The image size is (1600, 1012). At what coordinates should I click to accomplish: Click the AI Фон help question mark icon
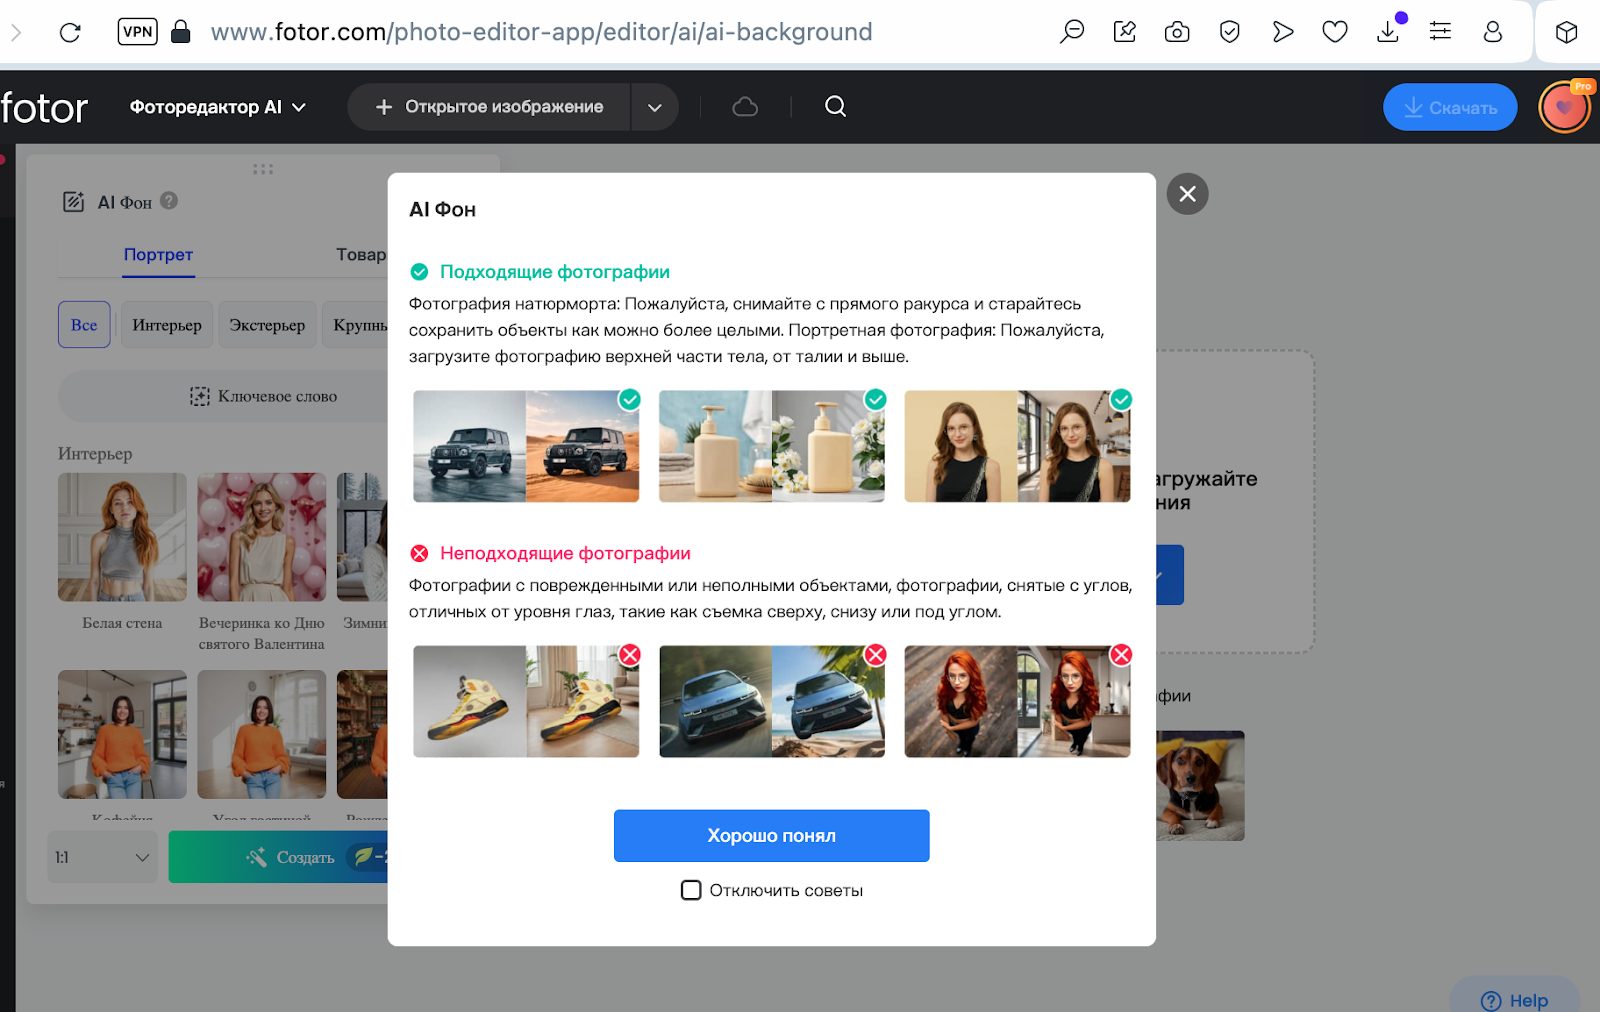point(169,200)
